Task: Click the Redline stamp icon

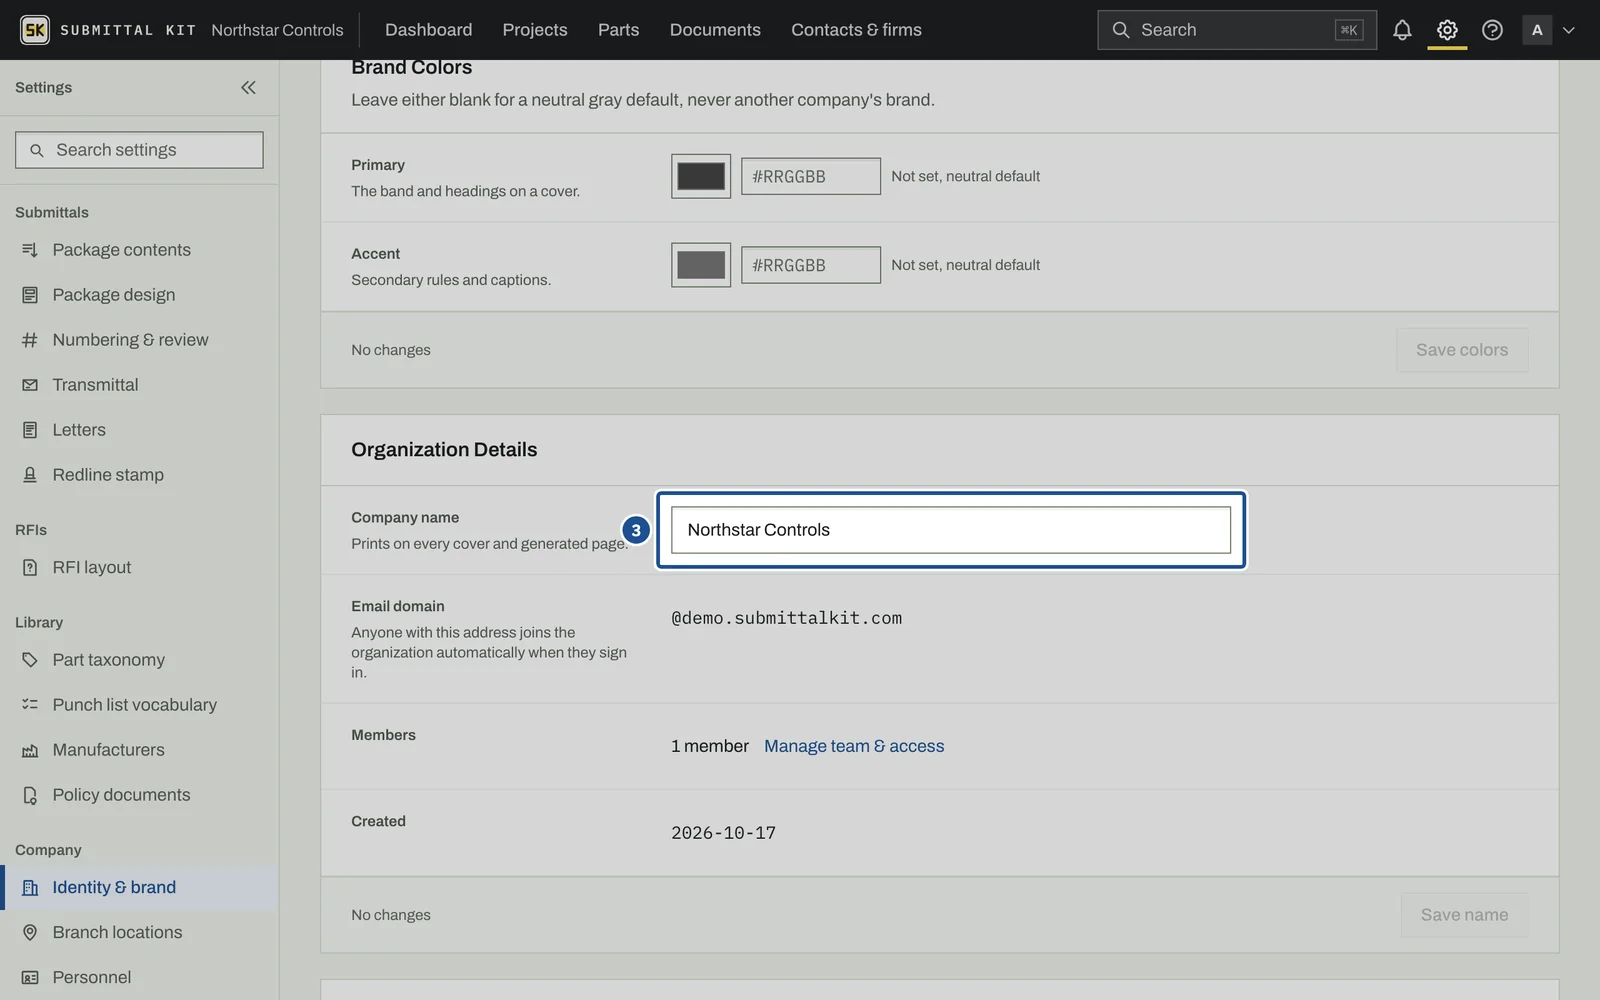Action: coord(30,475)
